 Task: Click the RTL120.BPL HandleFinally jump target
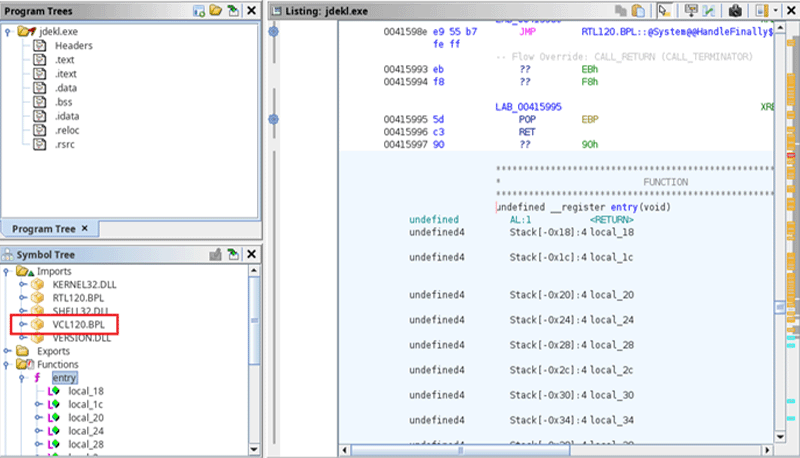point(677,32)
